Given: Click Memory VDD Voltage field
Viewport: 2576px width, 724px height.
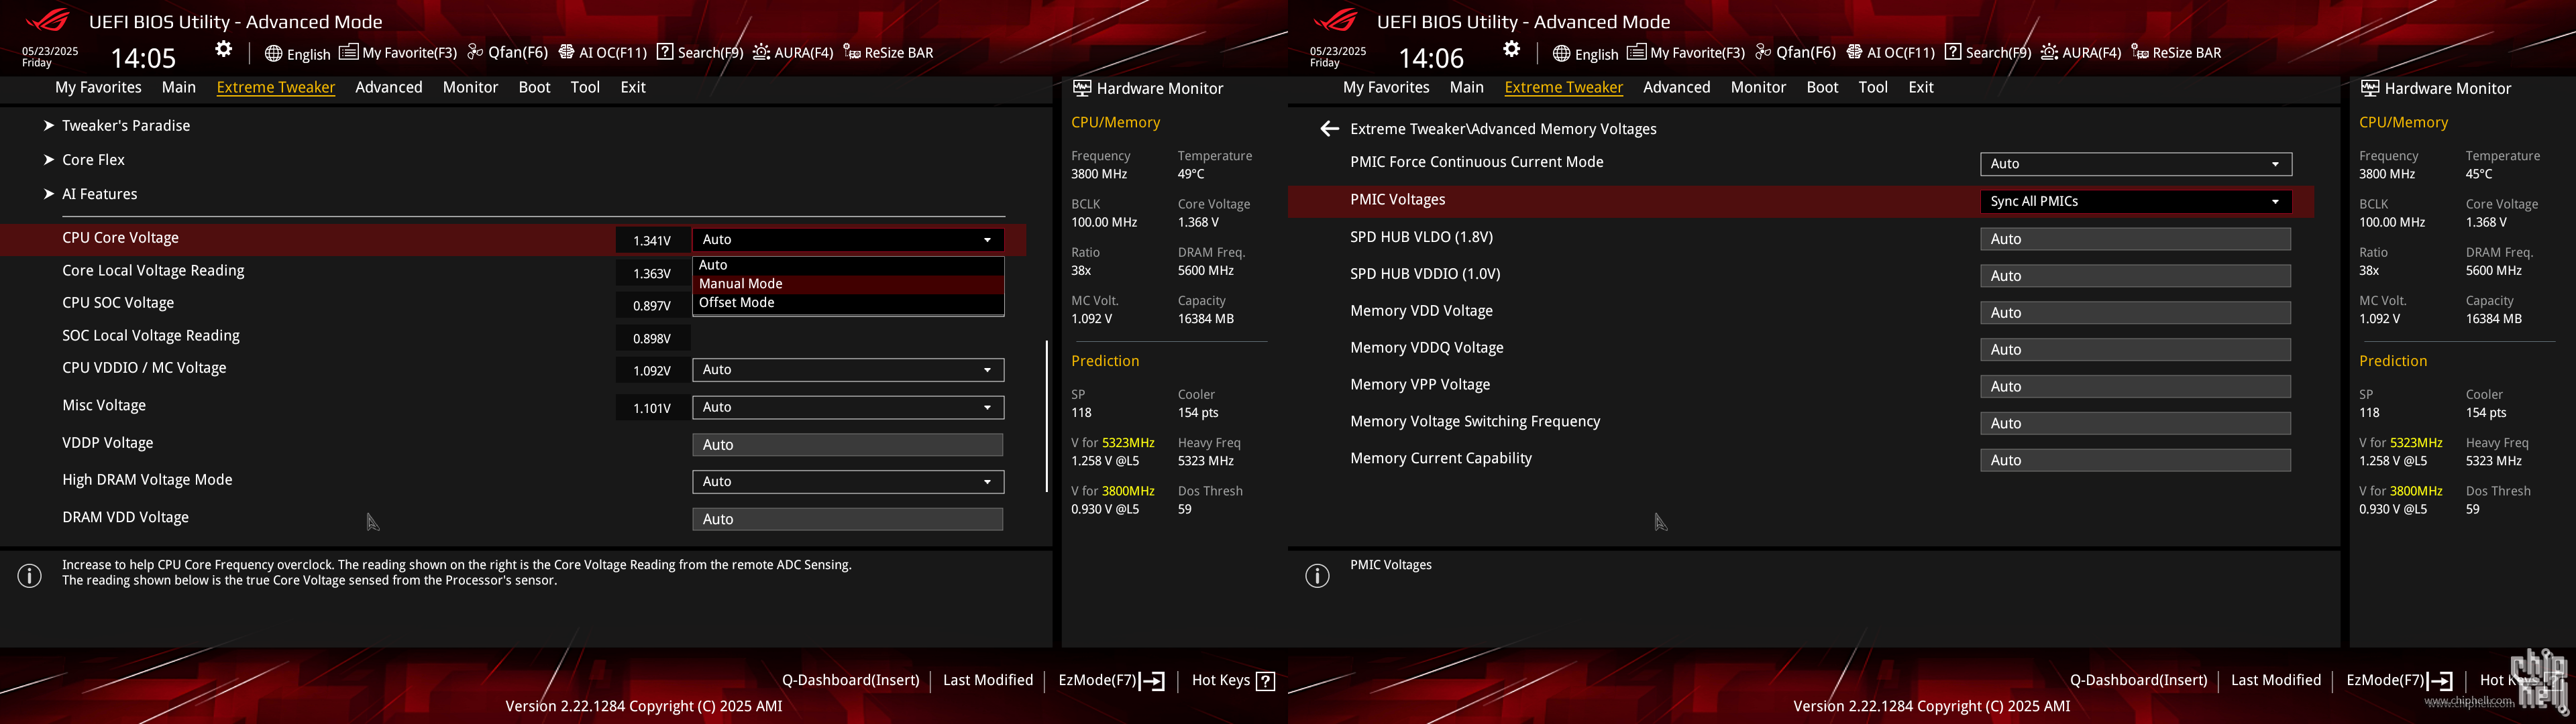Looking at the screenshot, I should [x=2136, y=313].
